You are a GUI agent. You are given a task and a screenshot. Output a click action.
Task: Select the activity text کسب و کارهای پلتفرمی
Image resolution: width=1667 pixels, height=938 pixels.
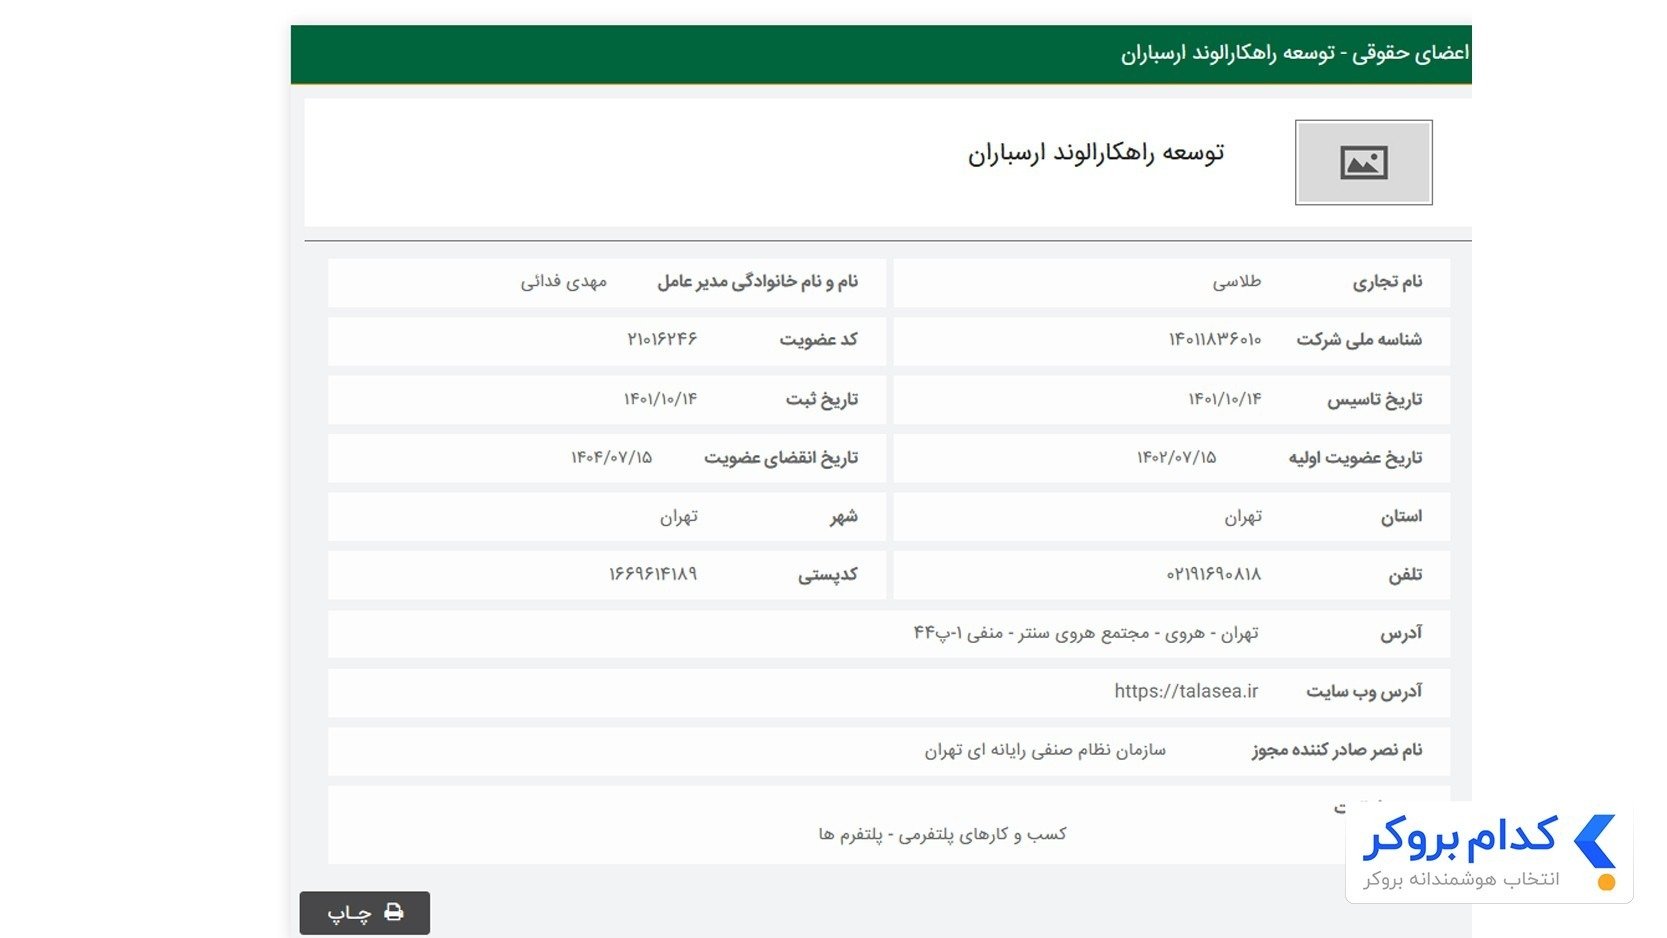984,834
